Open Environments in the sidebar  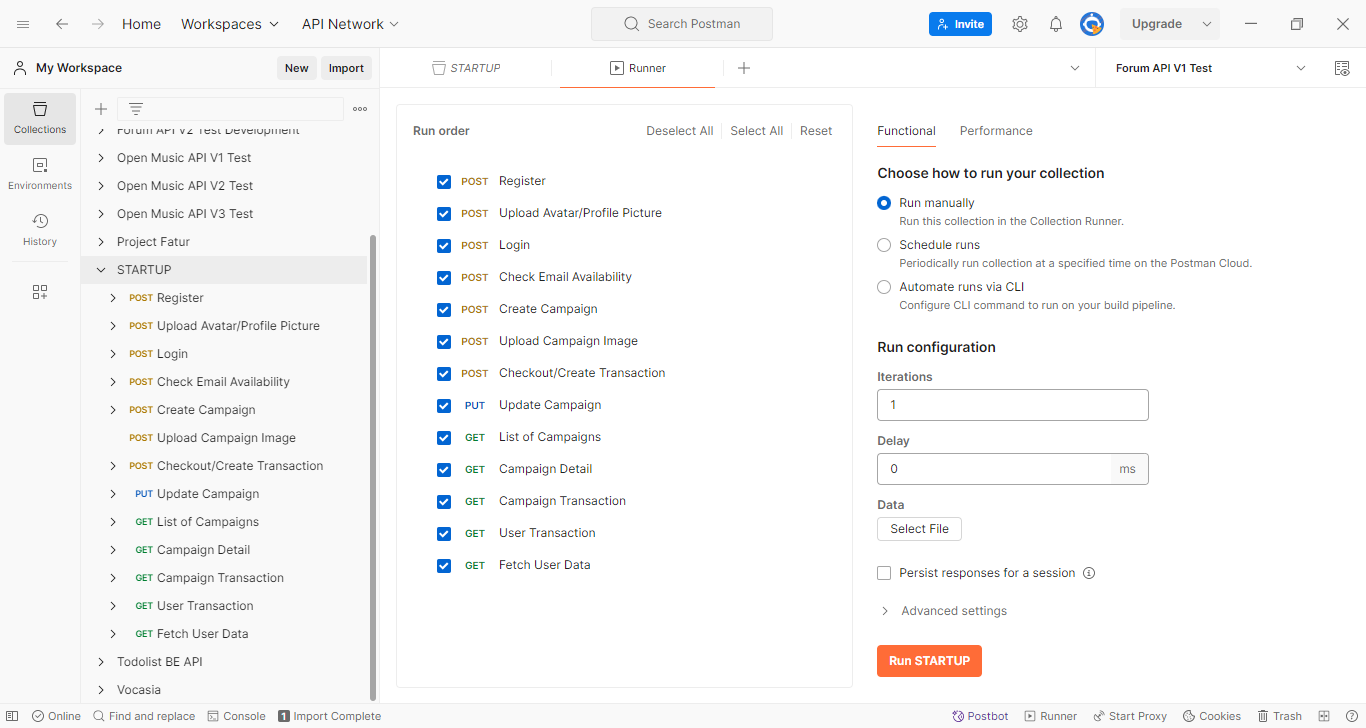pos(40,174)
